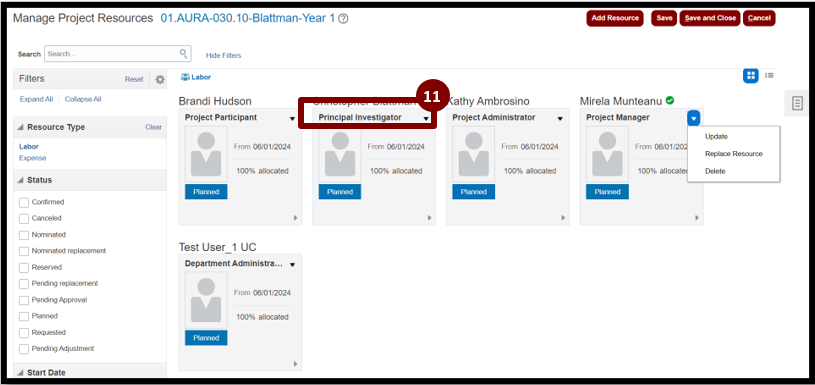Screen dimensions: 815x385
Task: Toggle the Nominated replacement checkbox
Action: (23, 251)
